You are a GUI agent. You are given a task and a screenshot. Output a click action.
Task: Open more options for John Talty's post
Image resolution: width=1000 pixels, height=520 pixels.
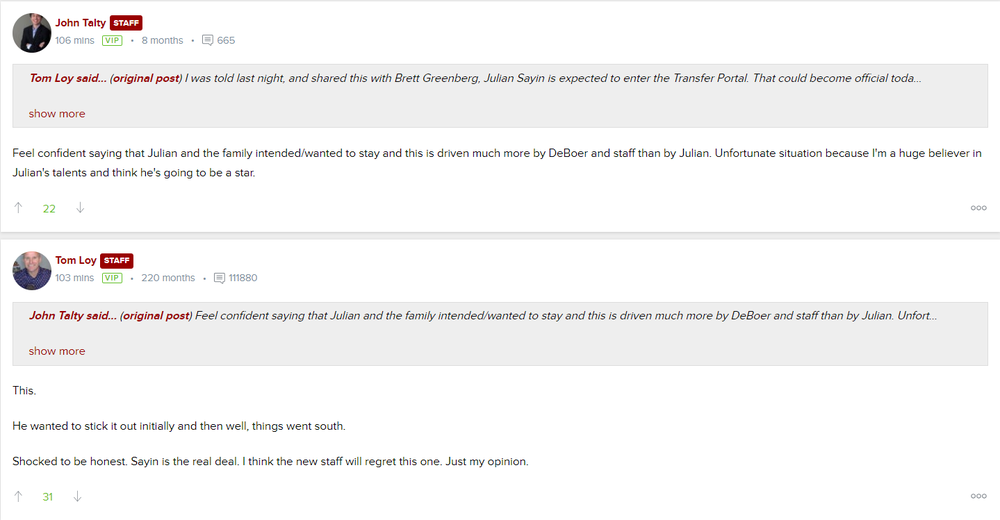coord(978,208)
